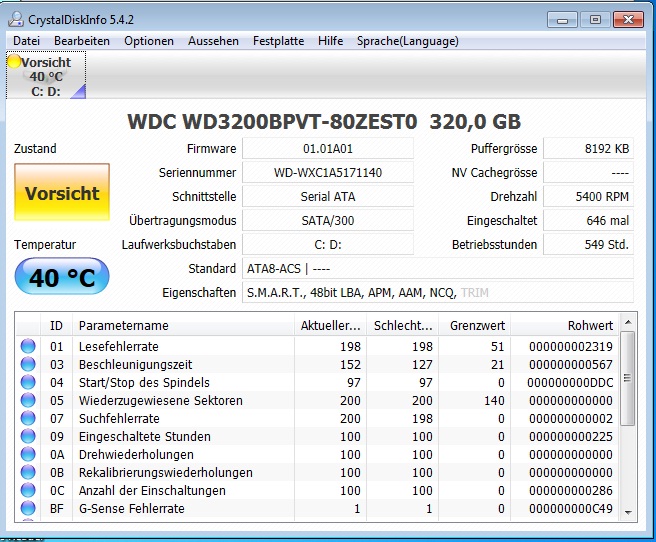The width and height of the screenshot is (656, 542).
Task: Click the Grenzwert value 140
Action: click(x=494, y=400)
